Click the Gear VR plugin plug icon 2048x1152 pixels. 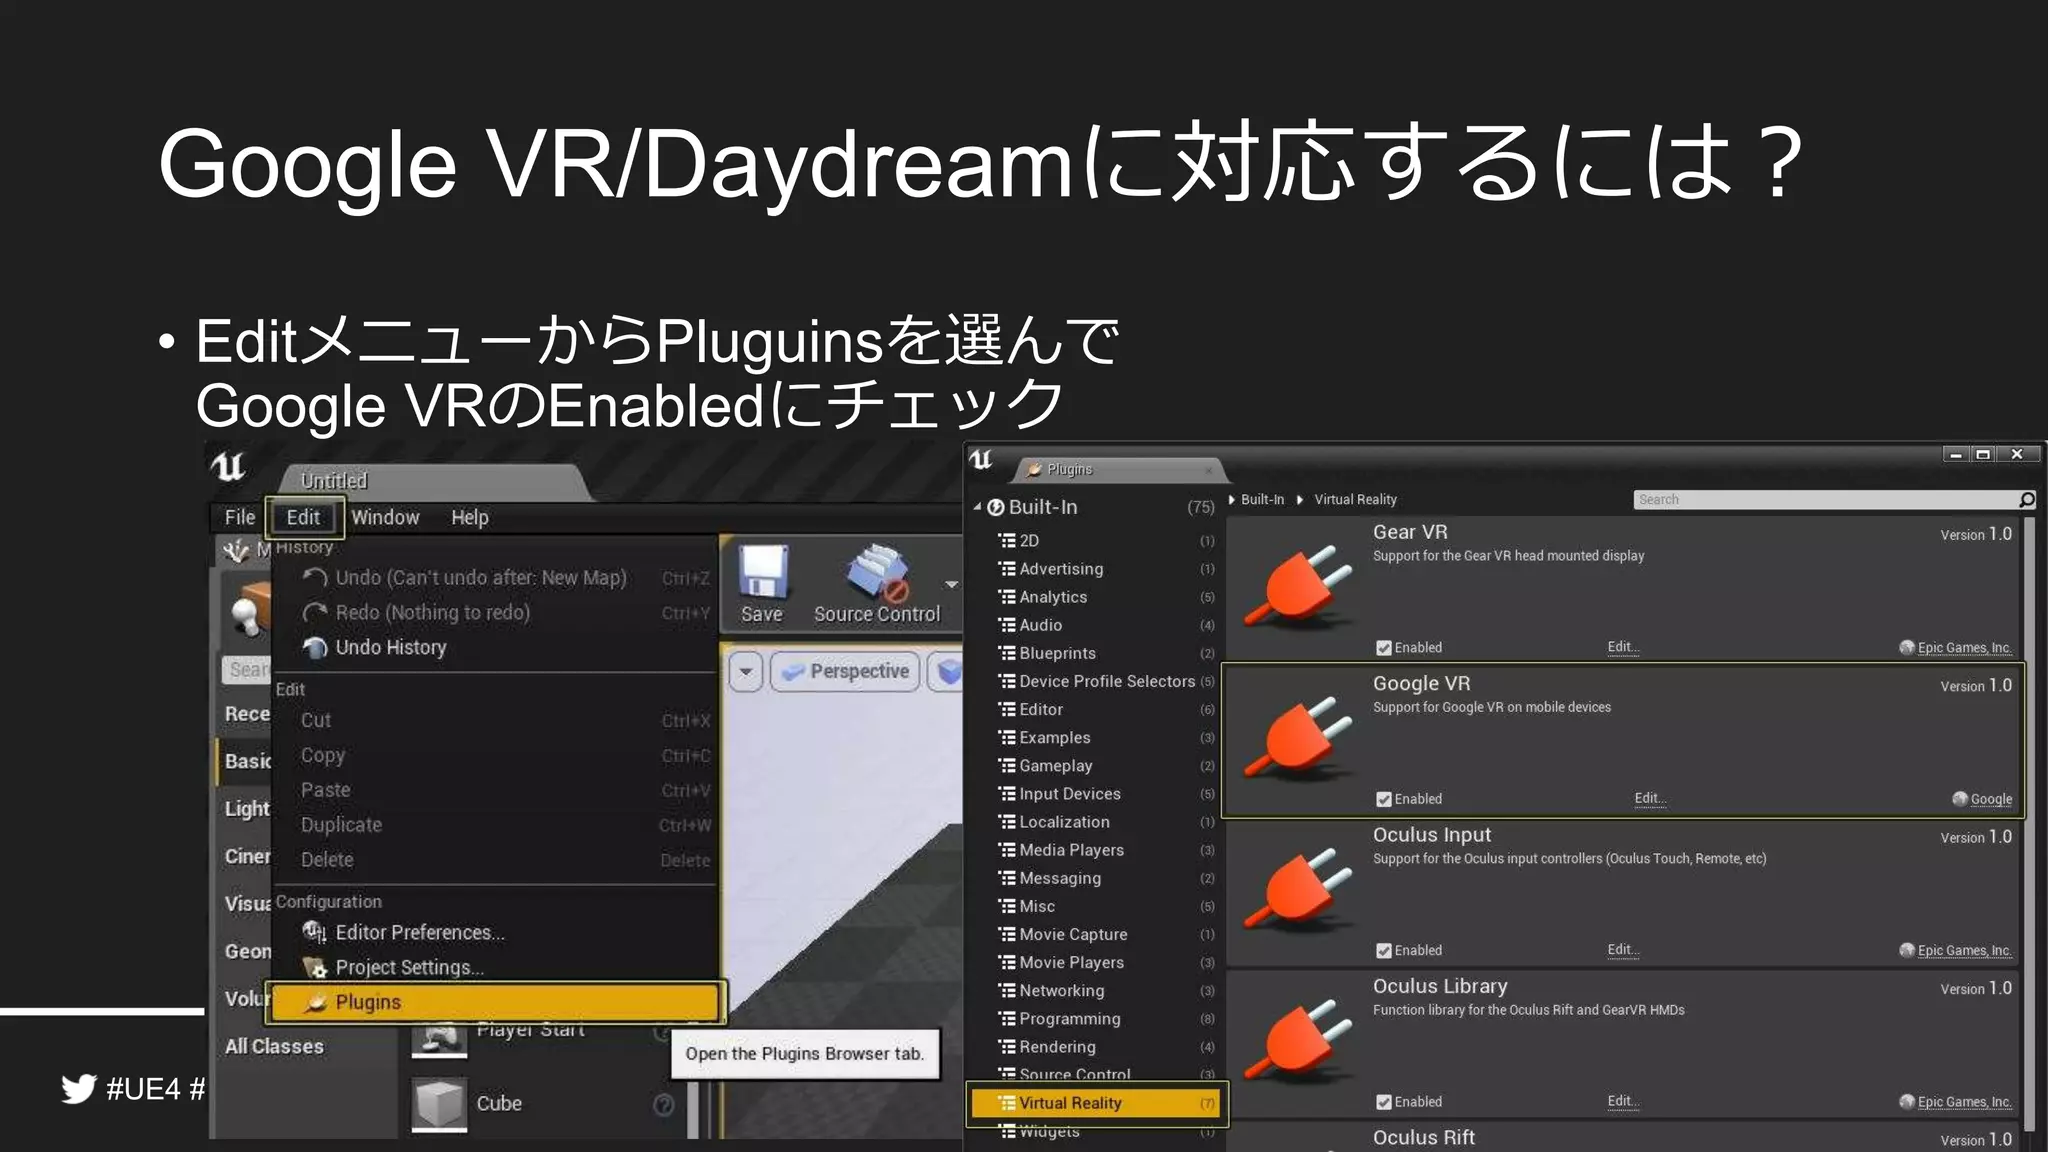[1297, 588]
